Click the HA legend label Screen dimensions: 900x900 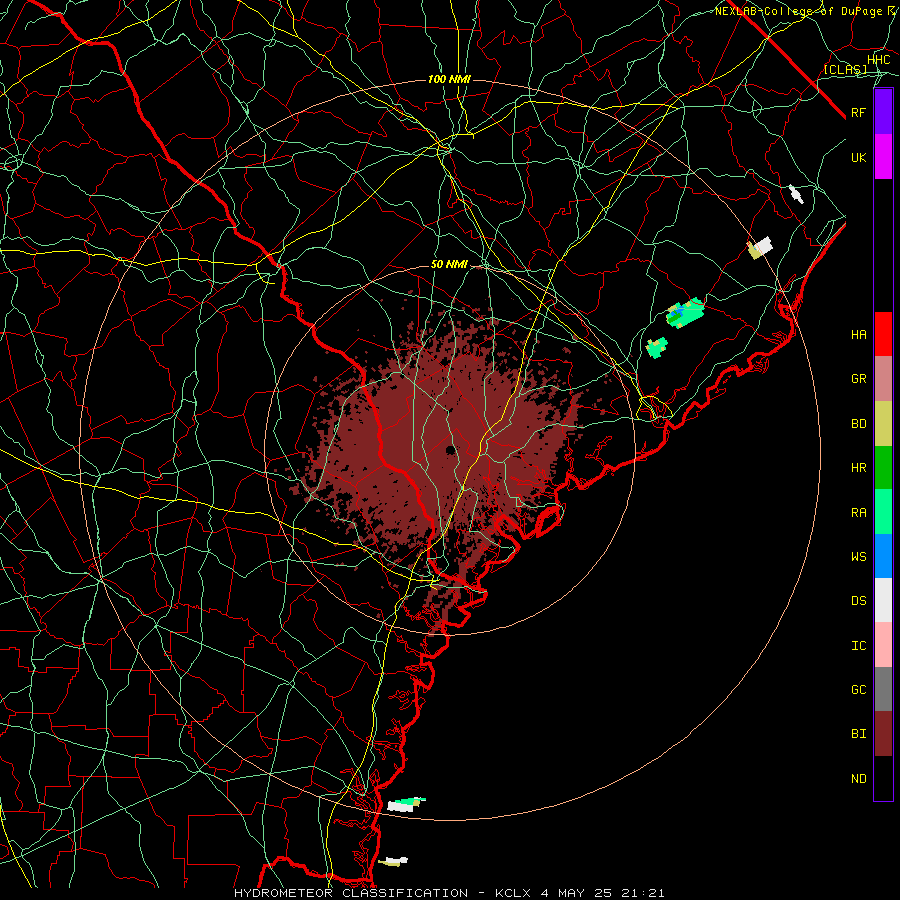point(858,335)
